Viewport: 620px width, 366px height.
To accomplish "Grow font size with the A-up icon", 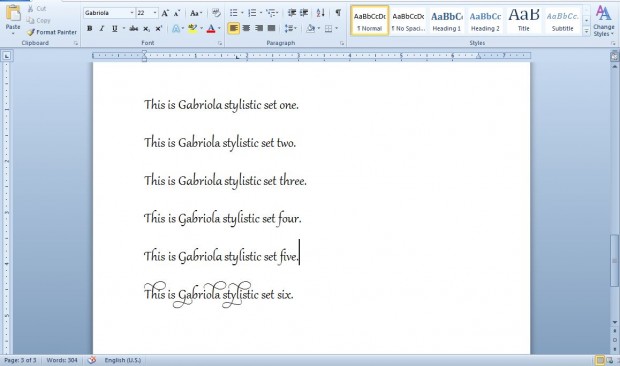I will point(165,13).
